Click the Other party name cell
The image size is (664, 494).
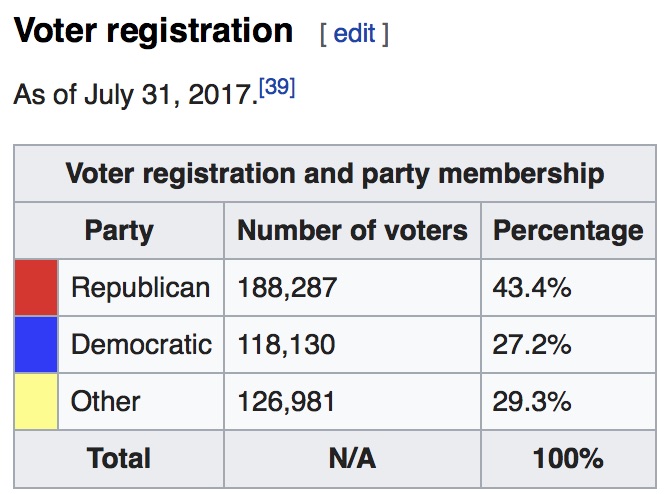click(x=106, y=402)
